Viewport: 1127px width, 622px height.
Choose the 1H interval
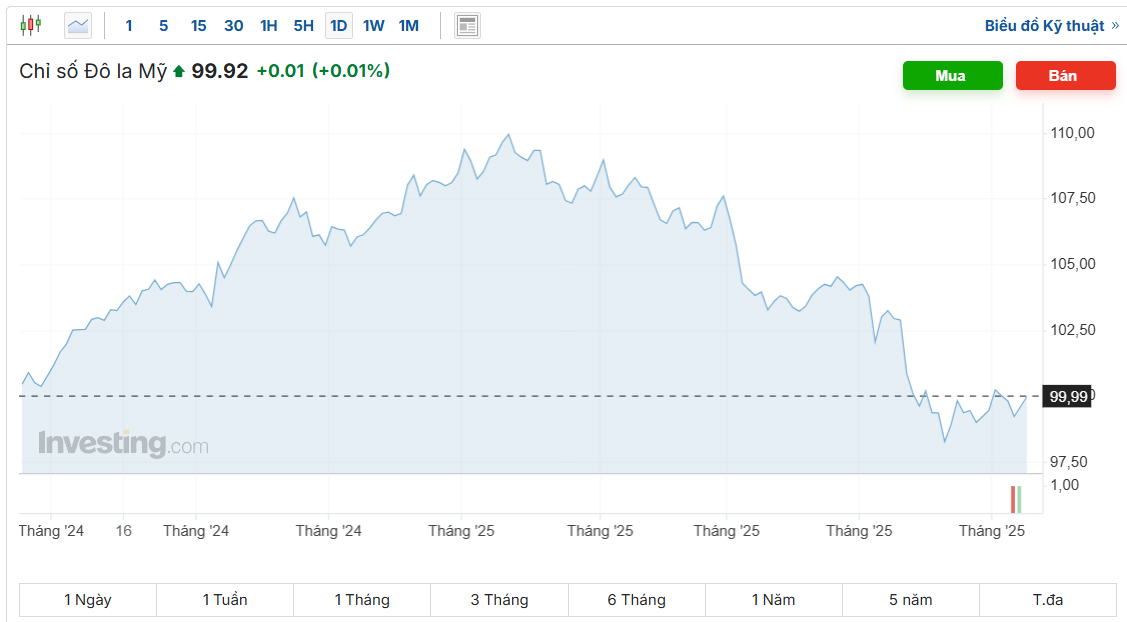point(269,26)
